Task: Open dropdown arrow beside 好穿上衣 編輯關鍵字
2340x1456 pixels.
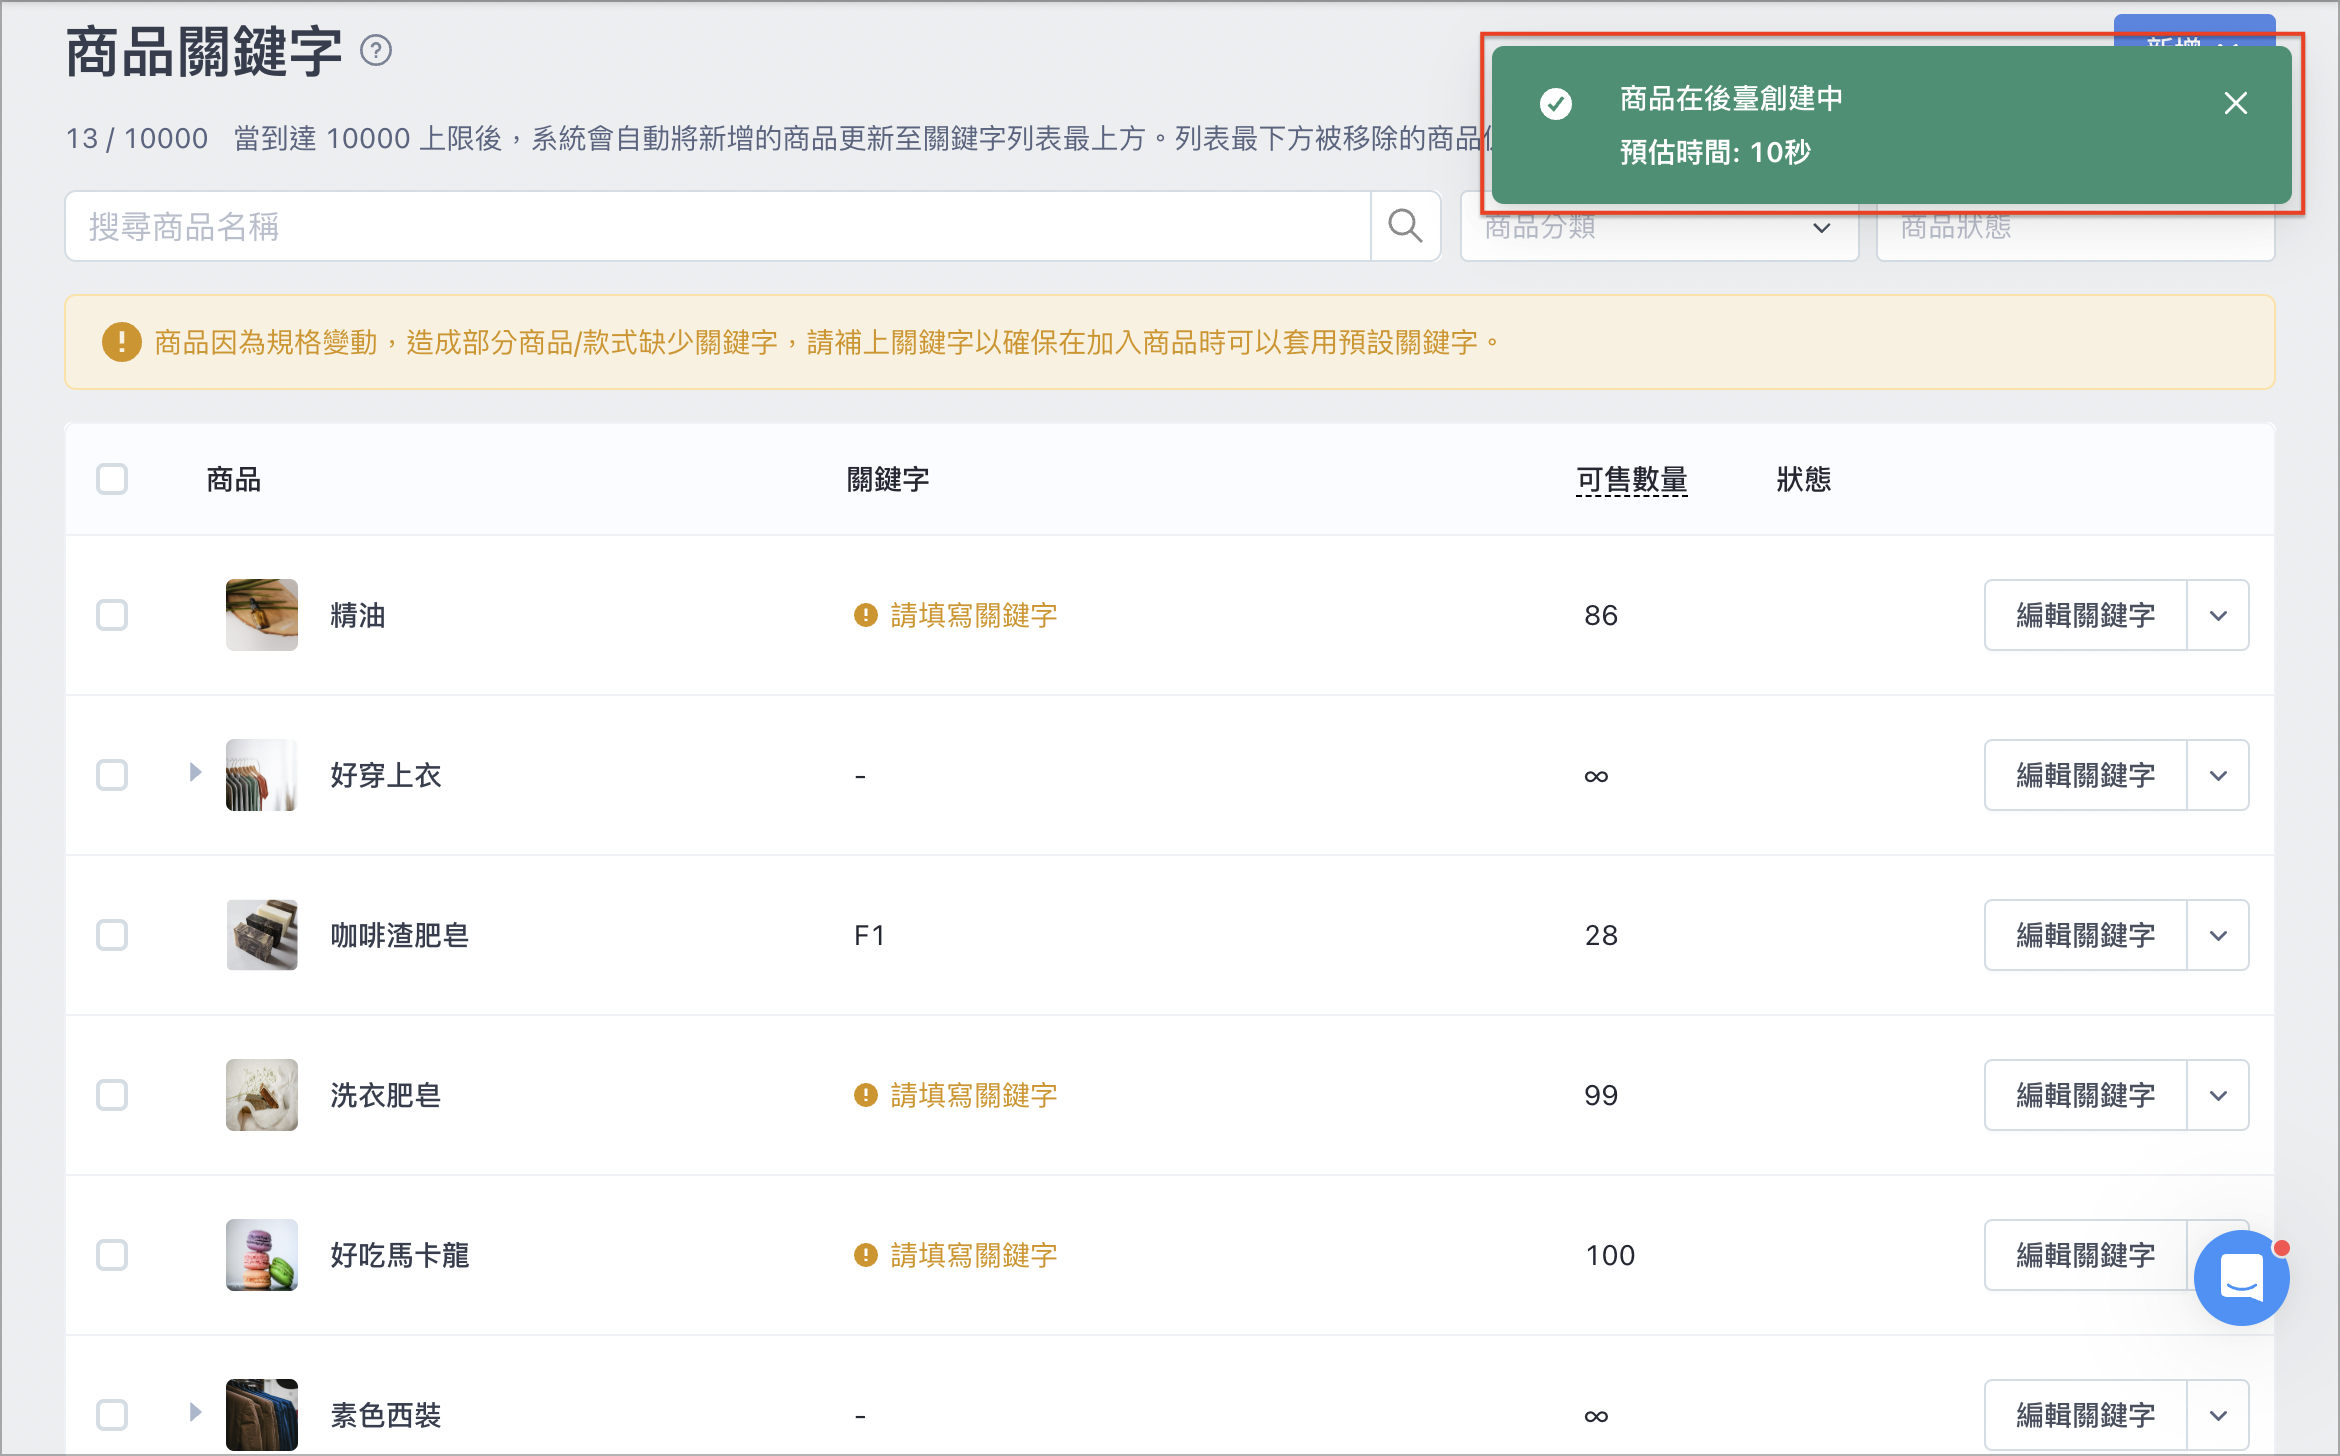Action: [x=2218, y=775]
